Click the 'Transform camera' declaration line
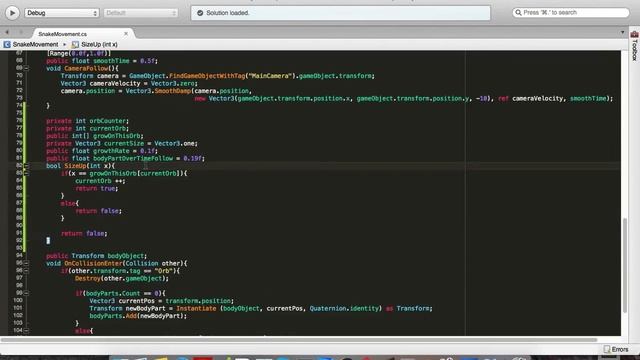640x360 pixels. [x=217, y=76]
